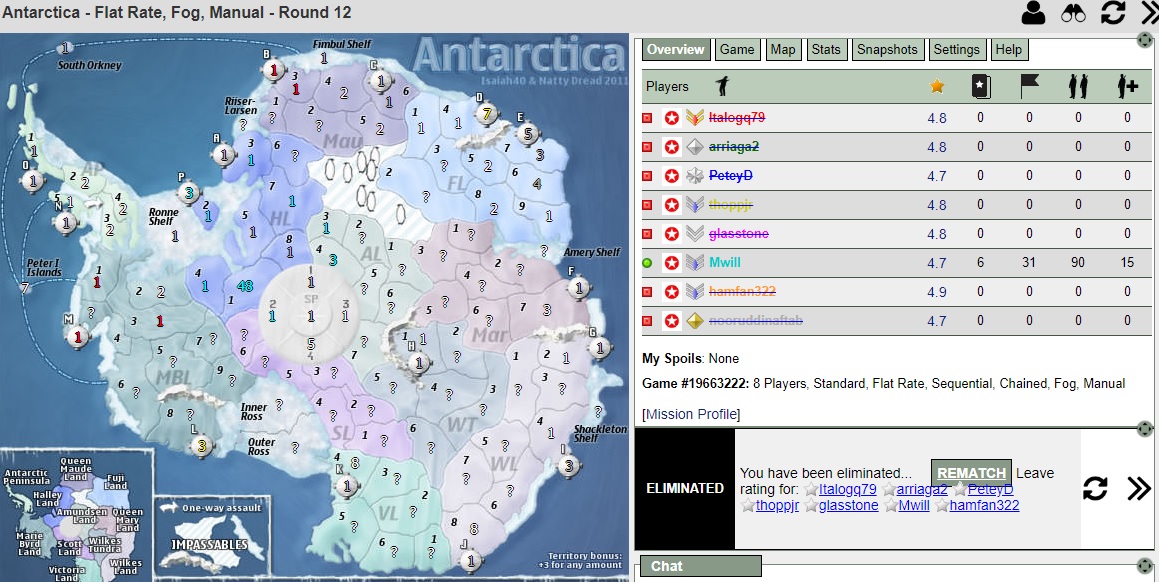Click the player profile icon in header
This screenshot has width=1159, height=582.
(1033, 13)
